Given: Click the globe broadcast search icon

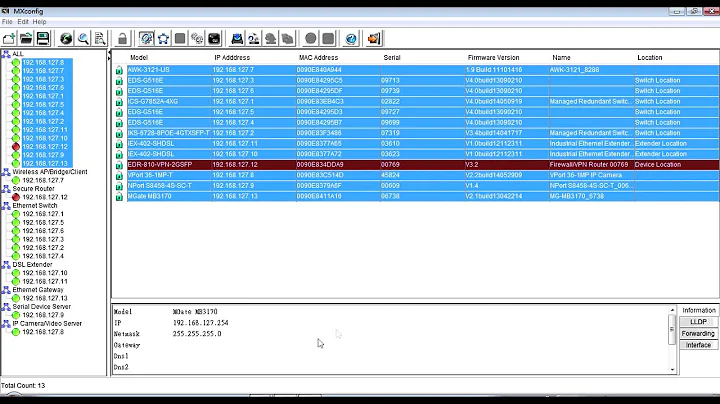Looking at the screenshot, I should [x=66, y=39].
